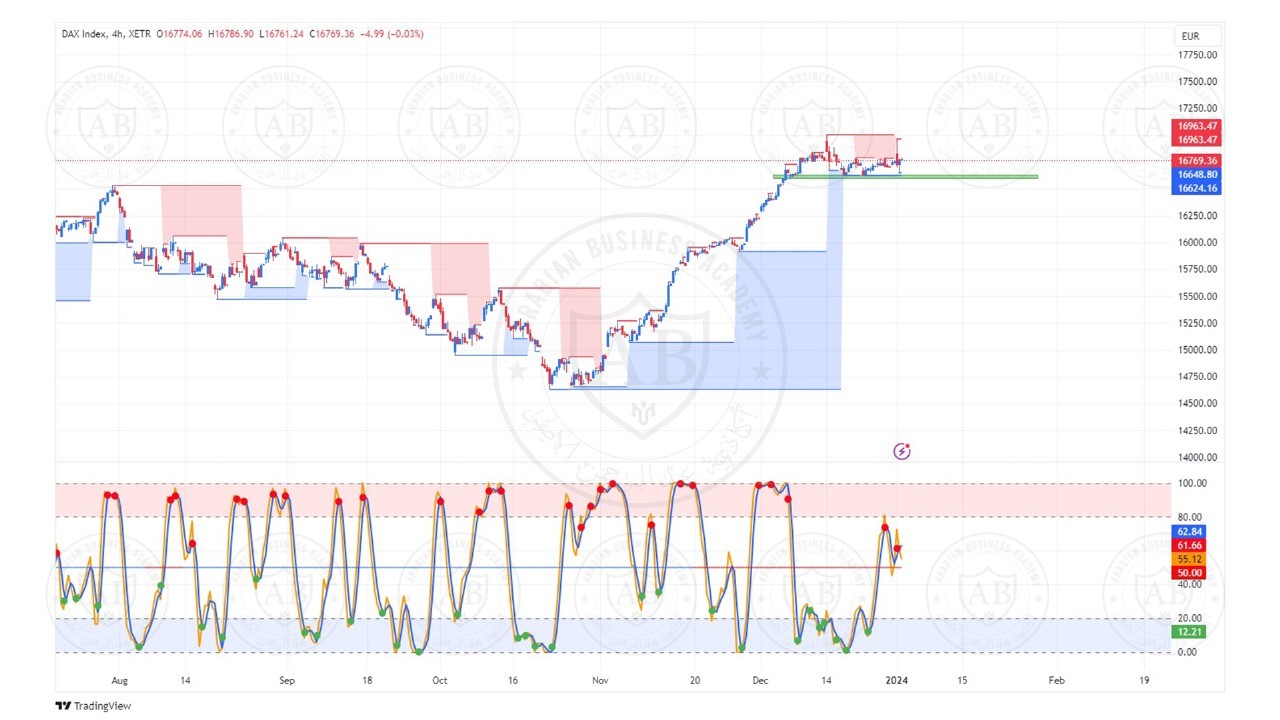Click the high value H16786.90 in legend
1280x720 pixels.
[x=230, y=34]
